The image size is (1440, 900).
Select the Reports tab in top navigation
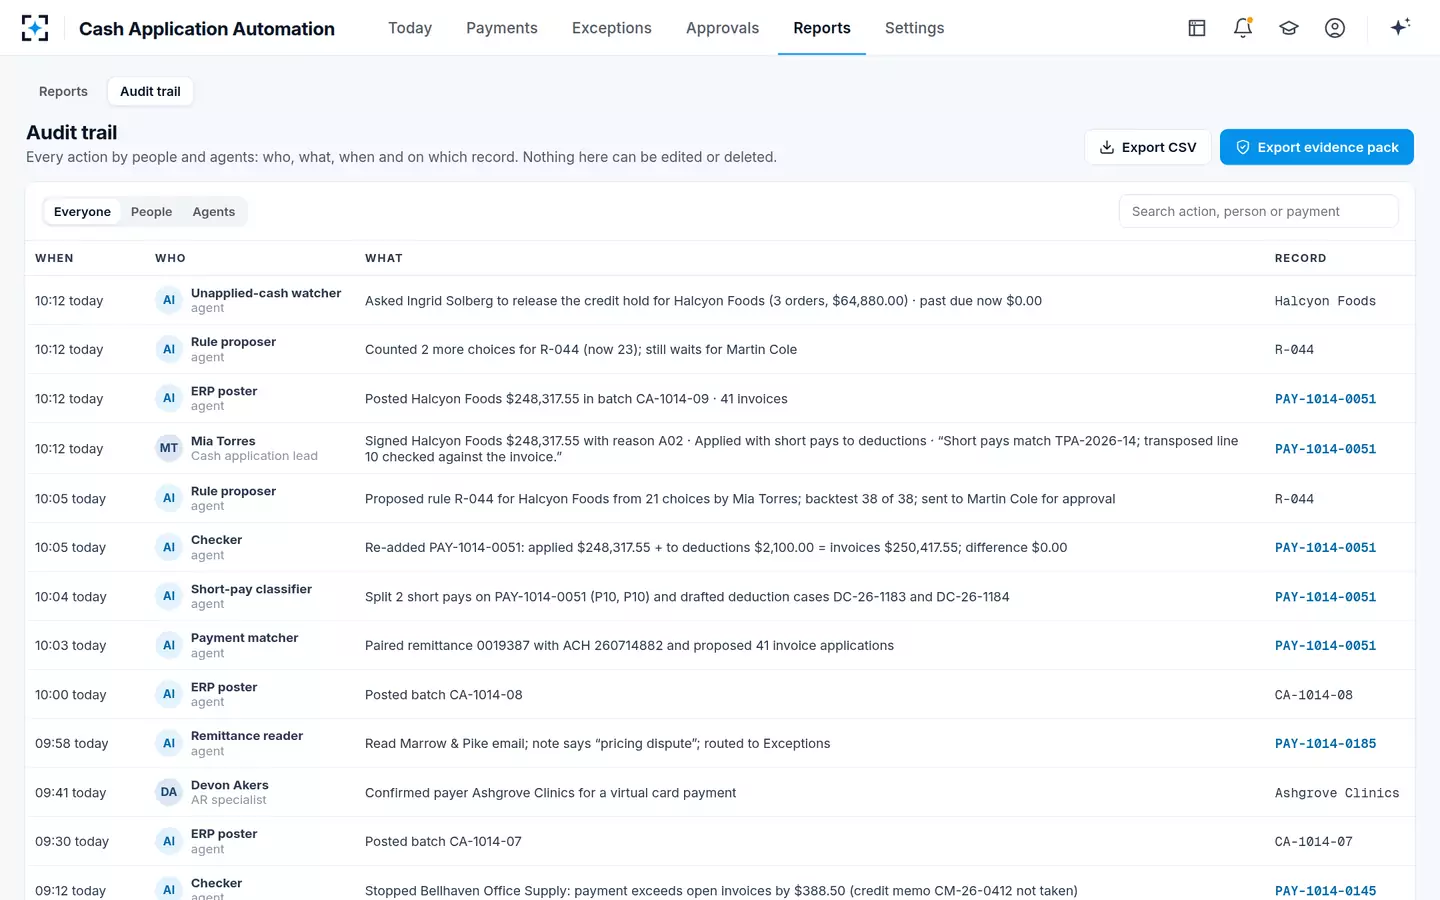[822, 28]
